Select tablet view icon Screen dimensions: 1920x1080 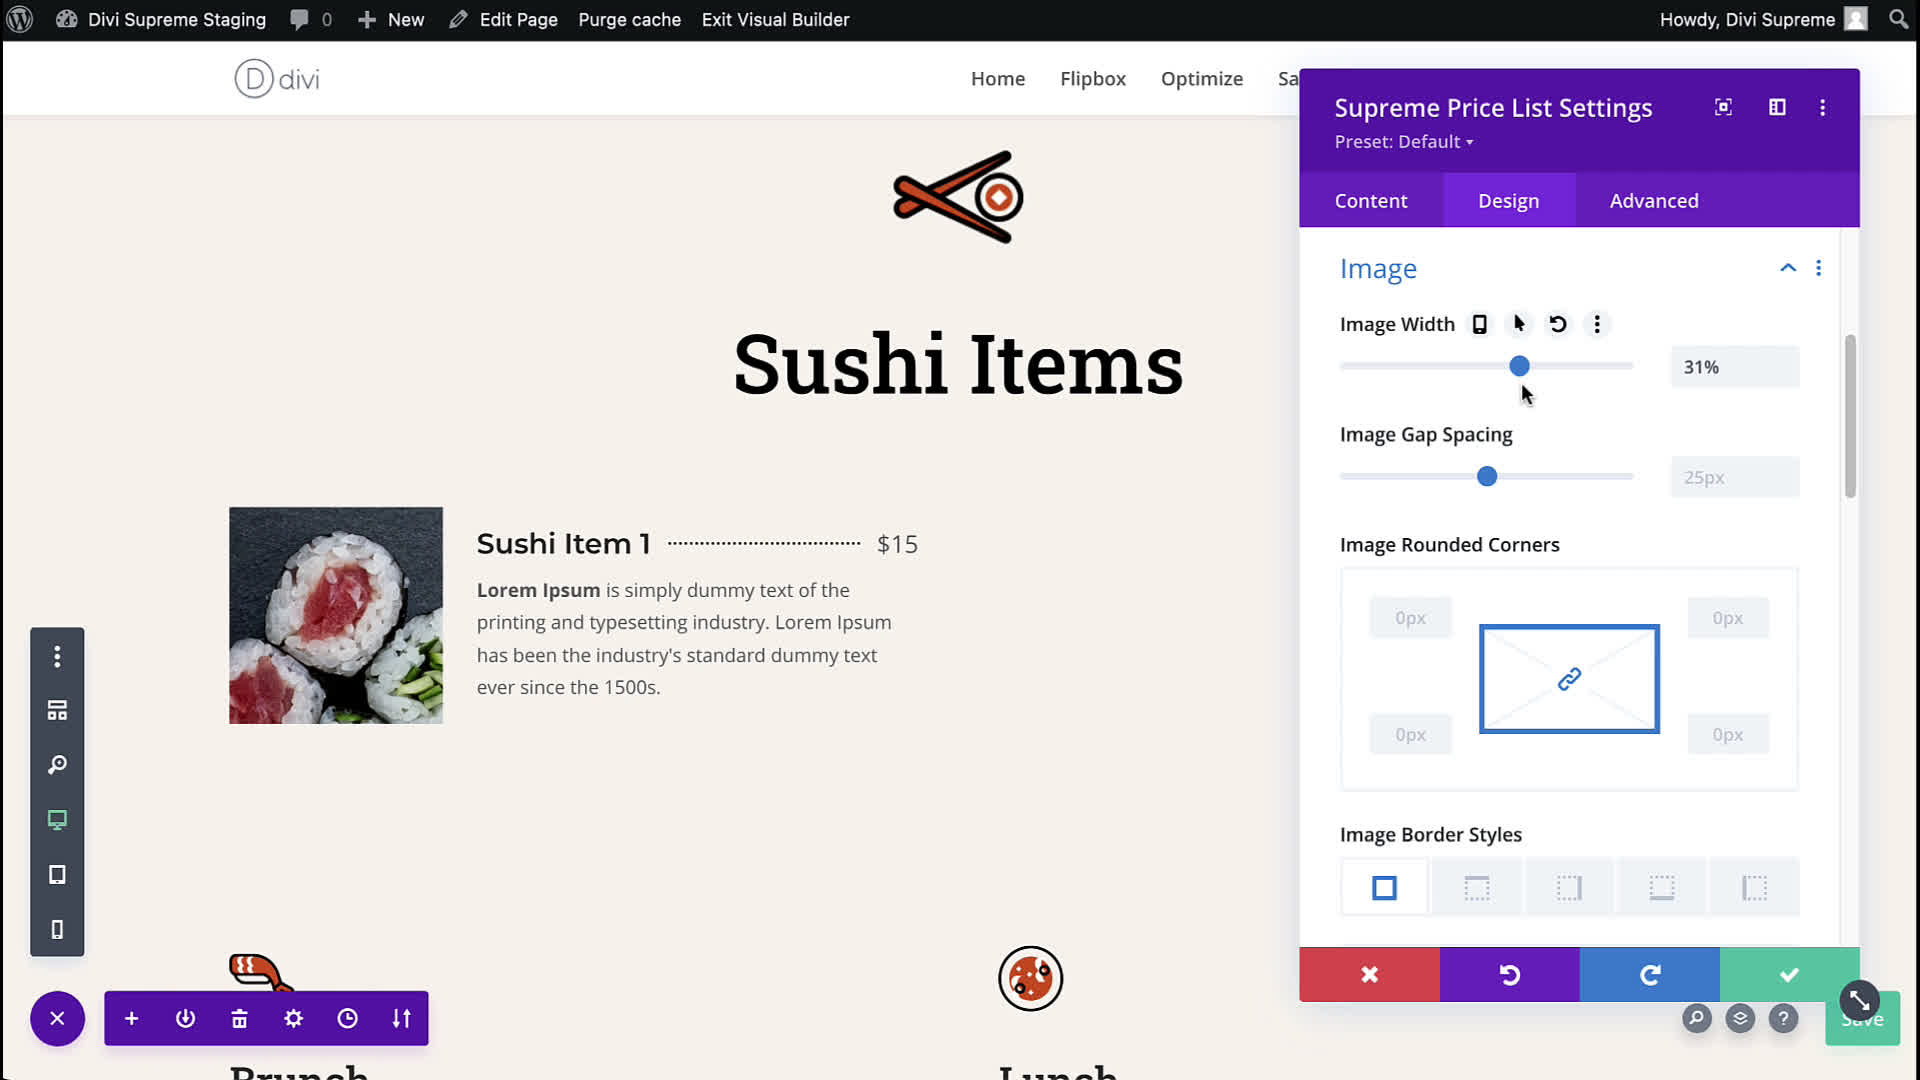57,875
